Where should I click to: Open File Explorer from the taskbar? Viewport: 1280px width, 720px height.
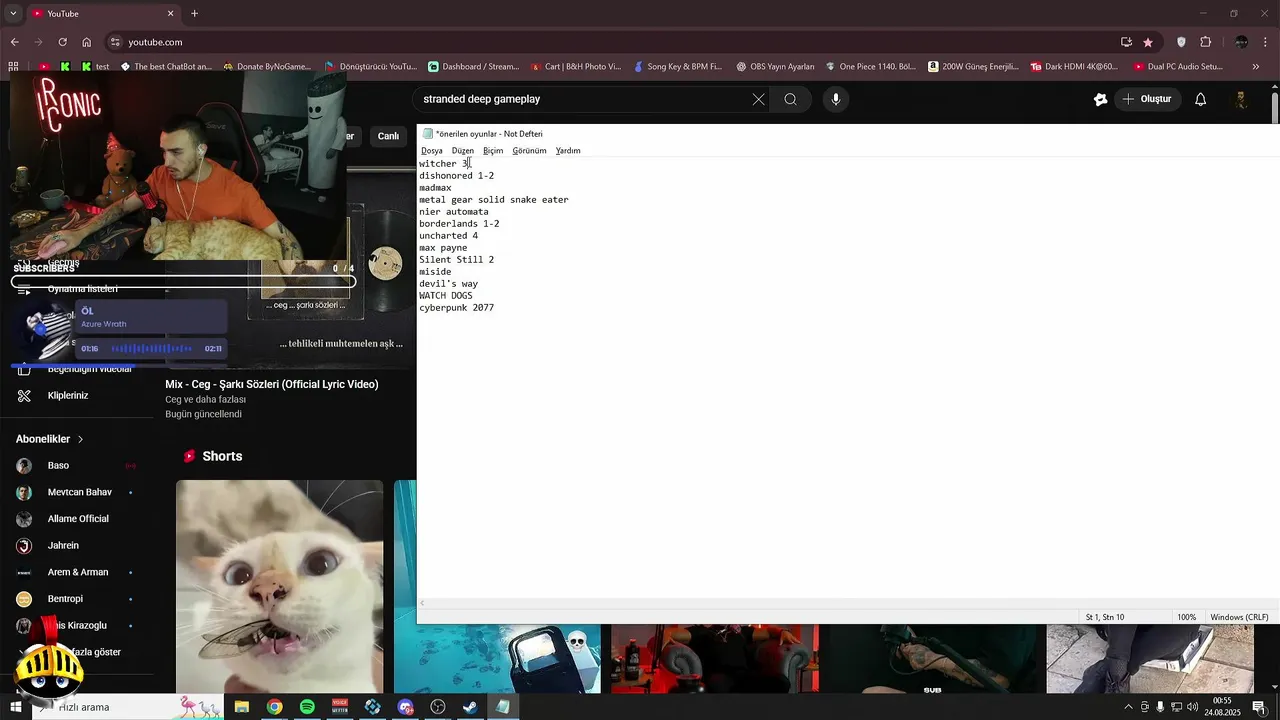click(x=241, y=707)
